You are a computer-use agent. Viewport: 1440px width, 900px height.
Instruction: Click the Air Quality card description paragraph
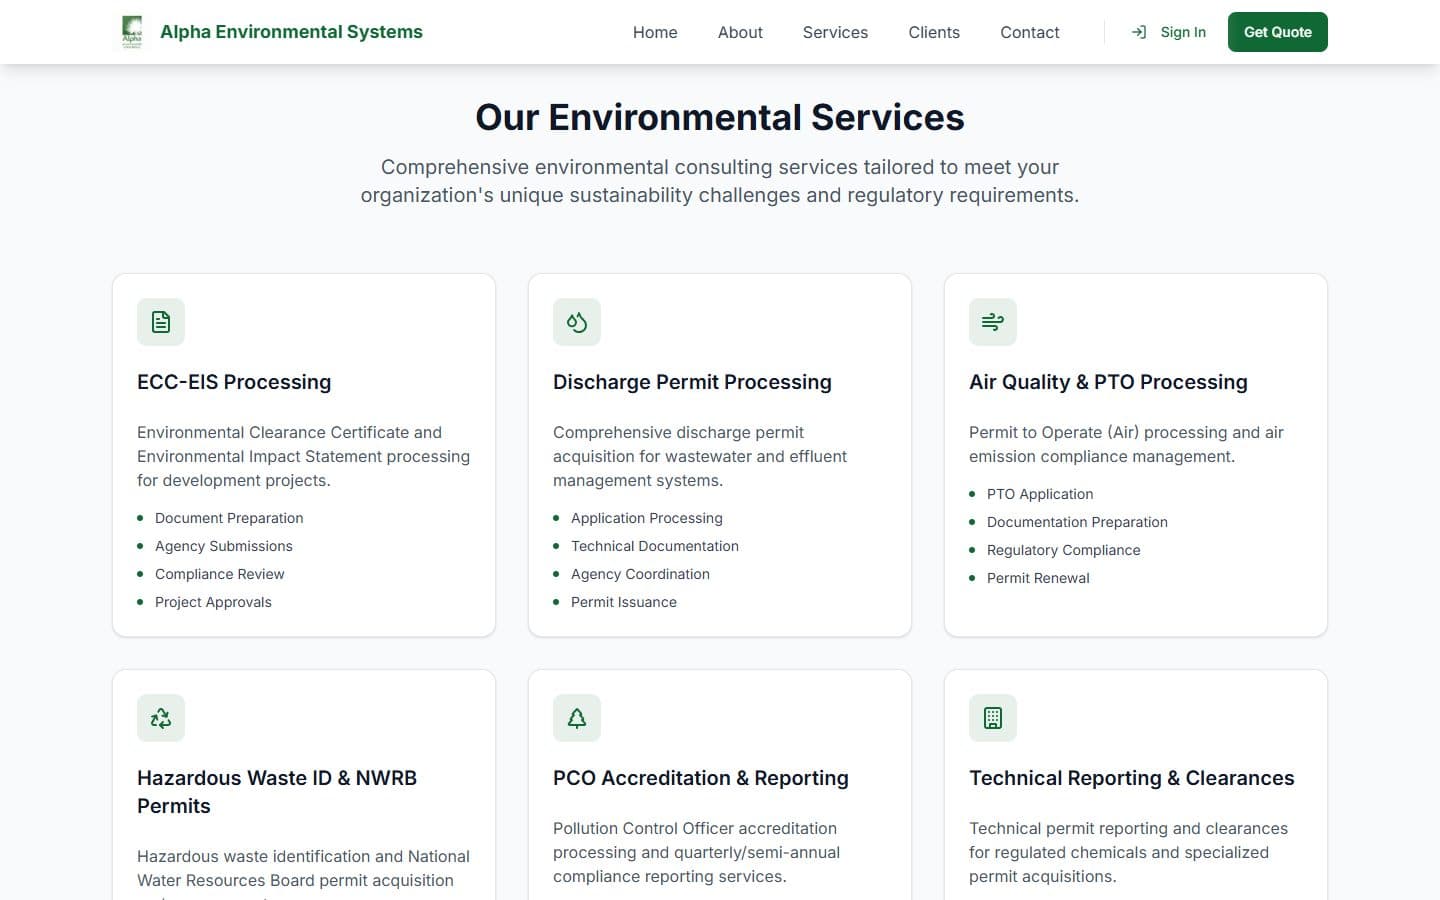pos(1126,444)
